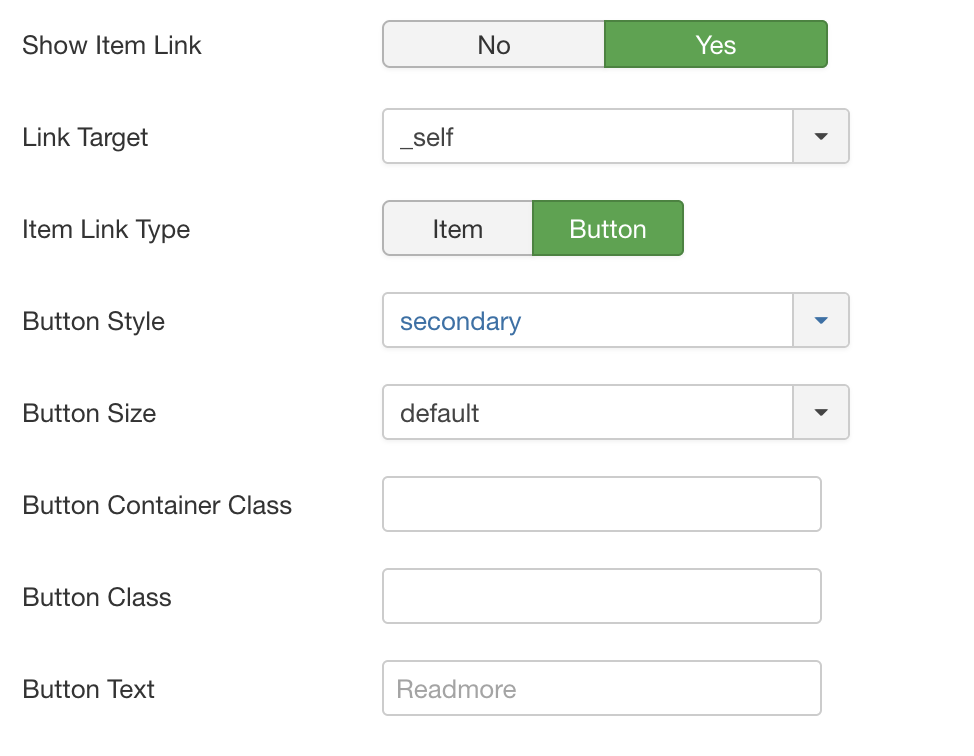Click the Show Item Link label
This screenshot has height=756, width=974.
[112, 45]
